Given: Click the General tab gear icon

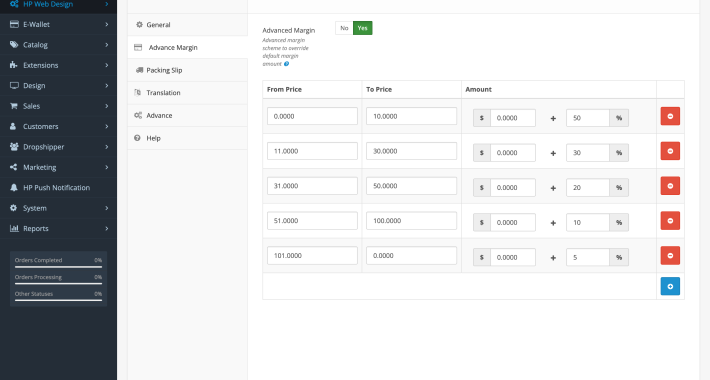Looking at the screenshot, I should click(x=139, y=24).
